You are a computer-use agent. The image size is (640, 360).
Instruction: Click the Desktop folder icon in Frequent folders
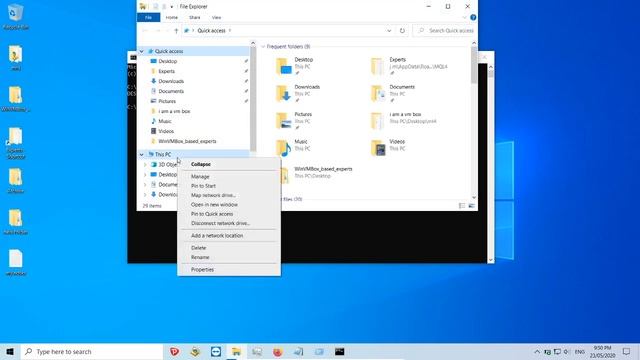pyautogui.click(x=284, y=66)
